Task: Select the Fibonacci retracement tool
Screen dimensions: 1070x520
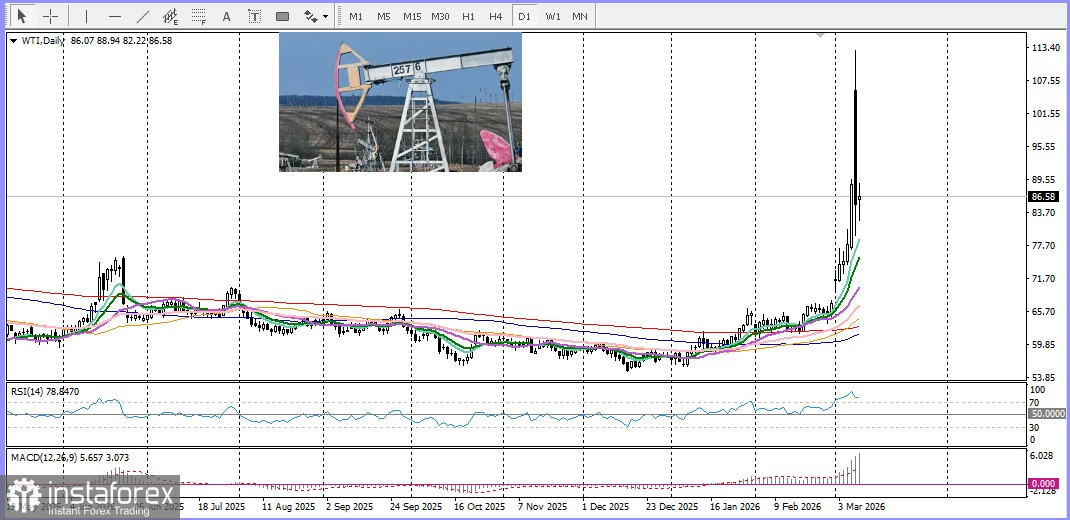Action: coord(199,16)
